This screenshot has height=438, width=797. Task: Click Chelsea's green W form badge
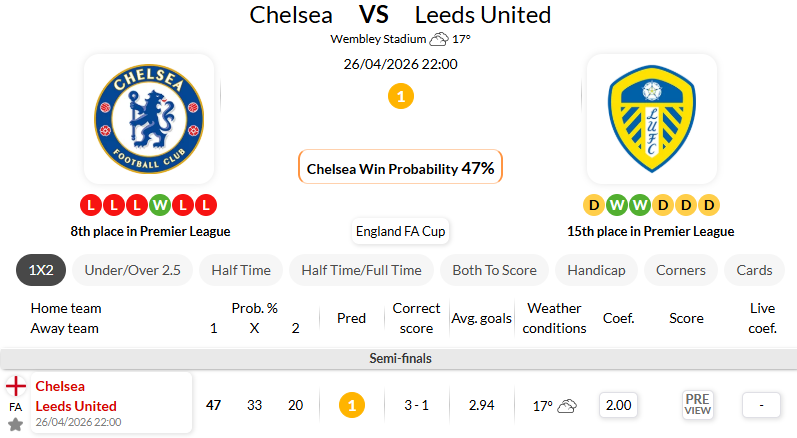pyautogui.click(x=160, y=206)
